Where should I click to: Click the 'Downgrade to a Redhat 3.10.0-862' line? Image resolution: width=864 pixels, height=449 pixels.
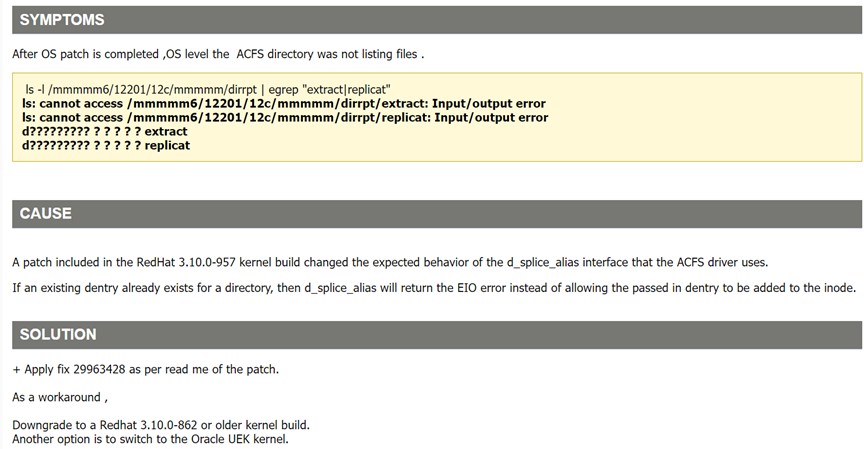pos(161,425)
